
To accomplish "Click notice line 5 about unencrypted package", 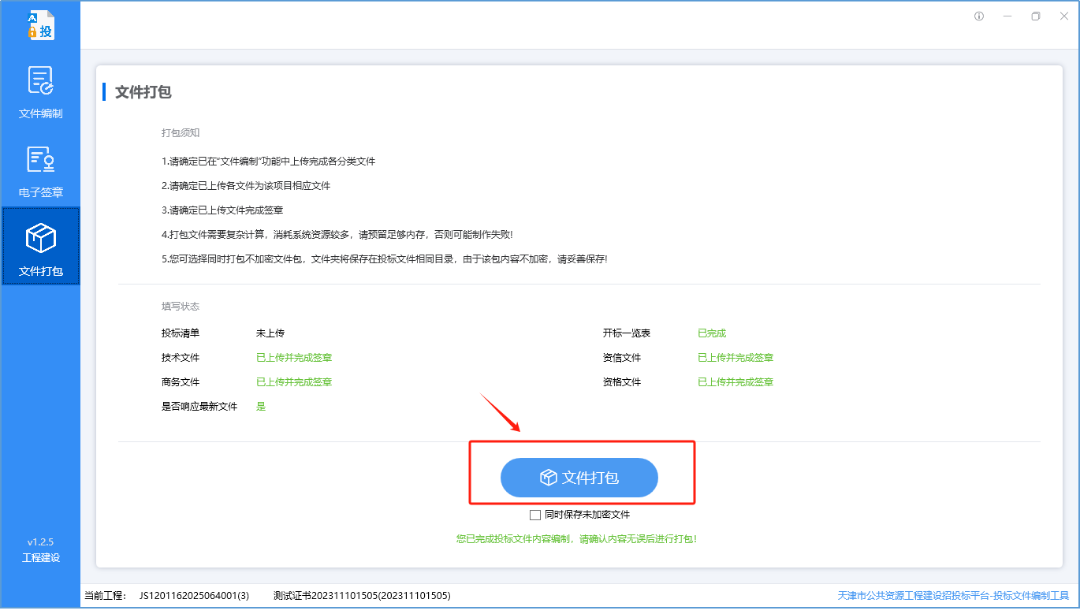I will click(x=384, y=260).
